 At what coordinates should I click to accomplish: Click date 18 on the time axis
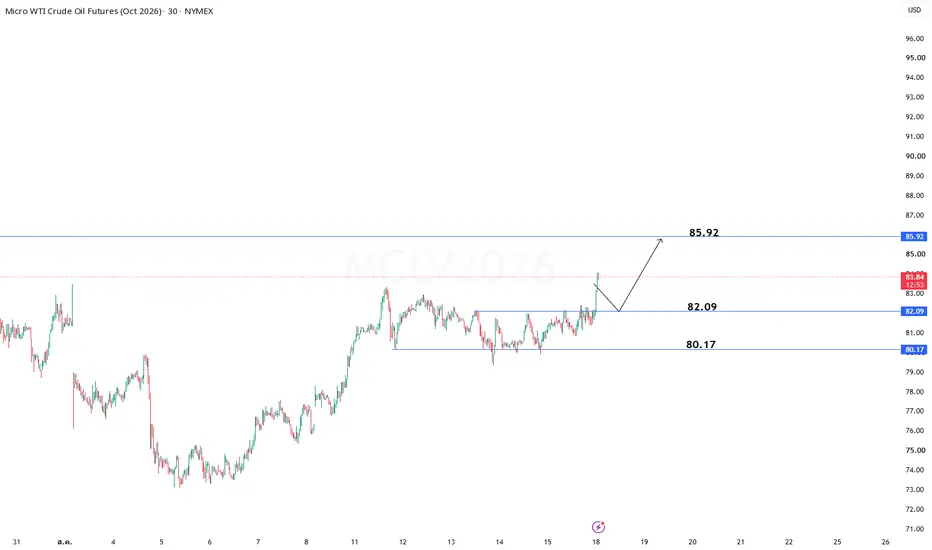pyautogui.click(x=596, y=542)
